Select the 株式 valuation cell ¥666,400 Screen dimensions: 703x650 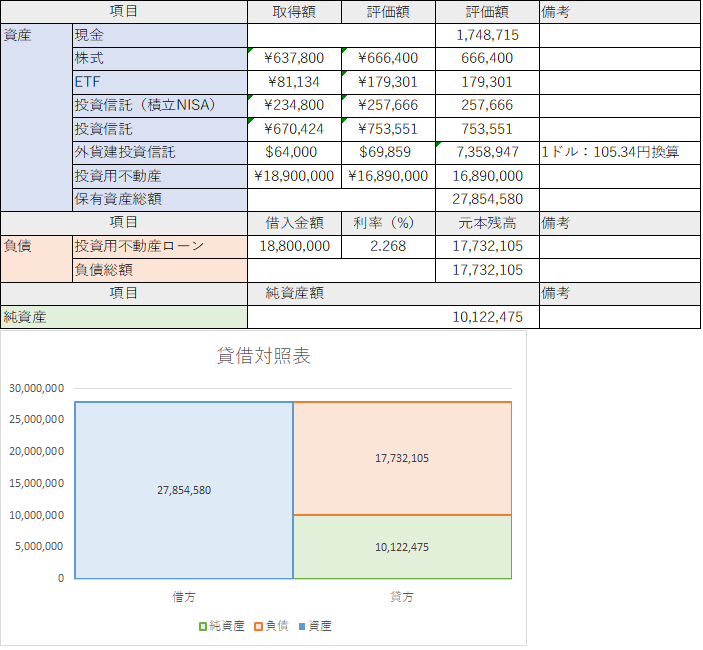pyautogui.click(x=388, y=59)
